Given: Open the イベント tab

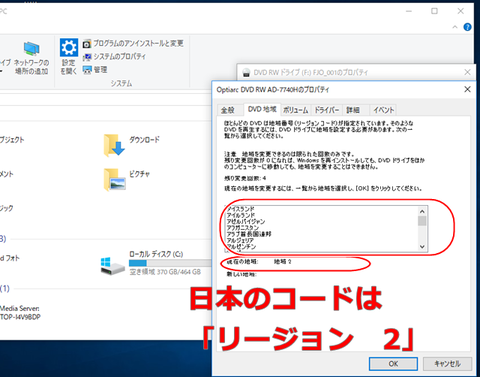Looking at the screenshot, I should [383, 110].
